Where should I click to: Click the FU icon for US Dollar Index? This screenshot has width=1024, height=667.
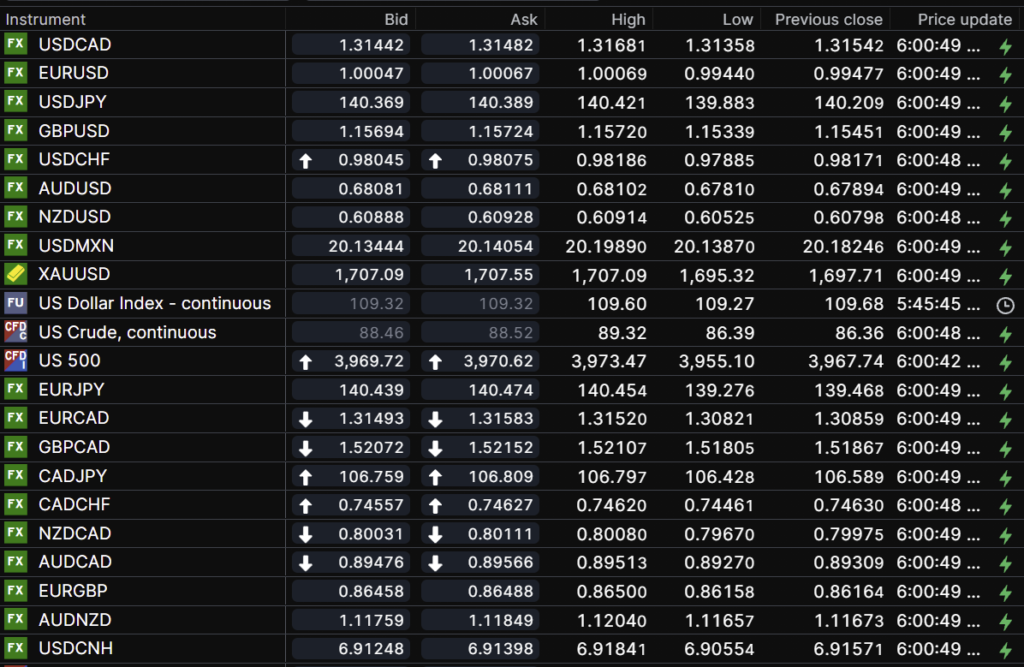point(15,303)
